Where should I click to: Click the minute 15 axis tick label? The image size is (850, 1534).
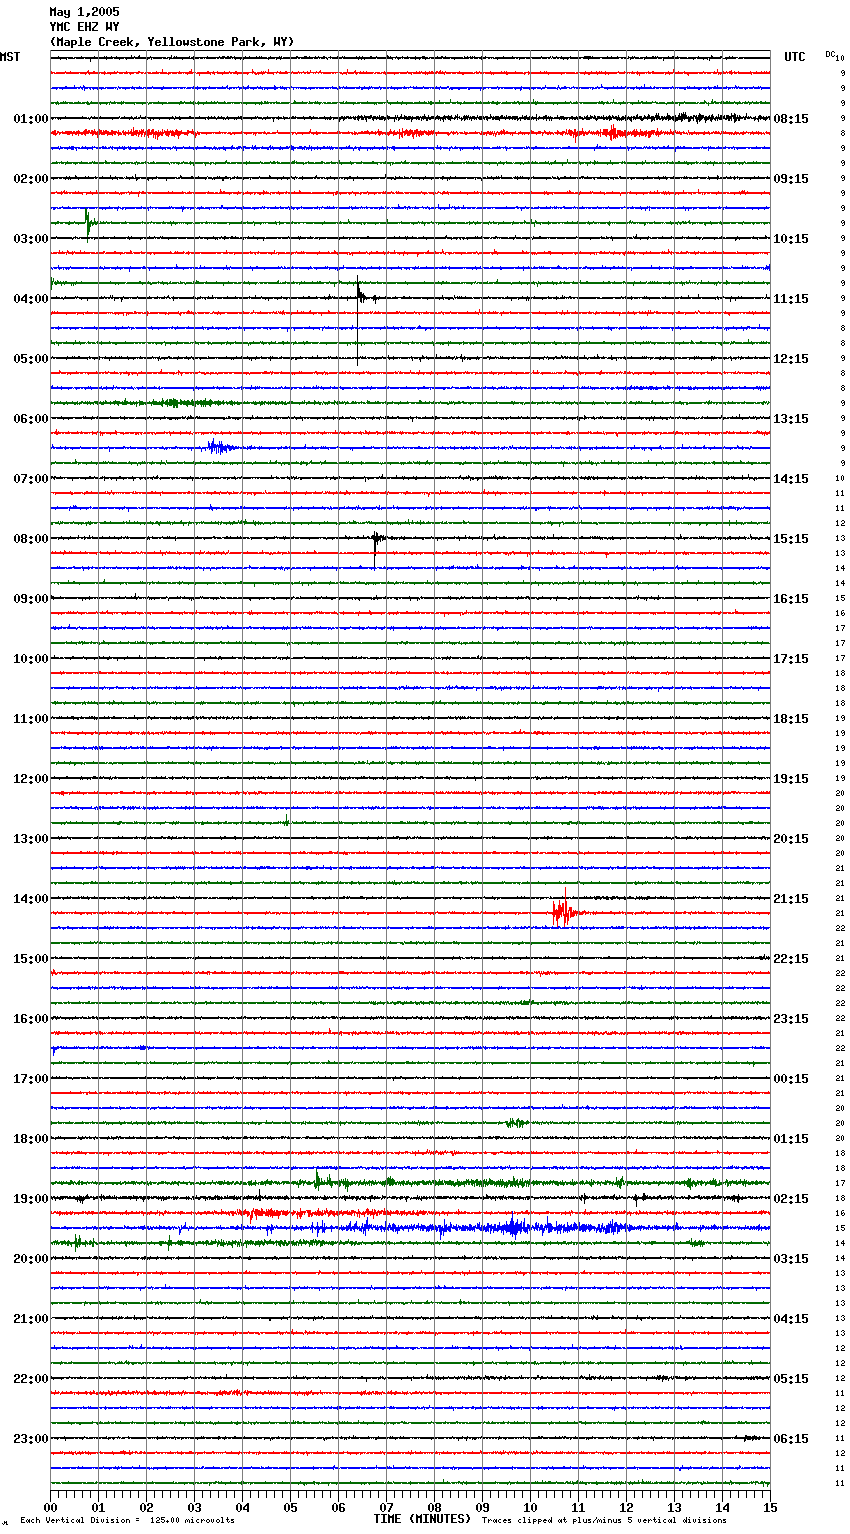770,1507
